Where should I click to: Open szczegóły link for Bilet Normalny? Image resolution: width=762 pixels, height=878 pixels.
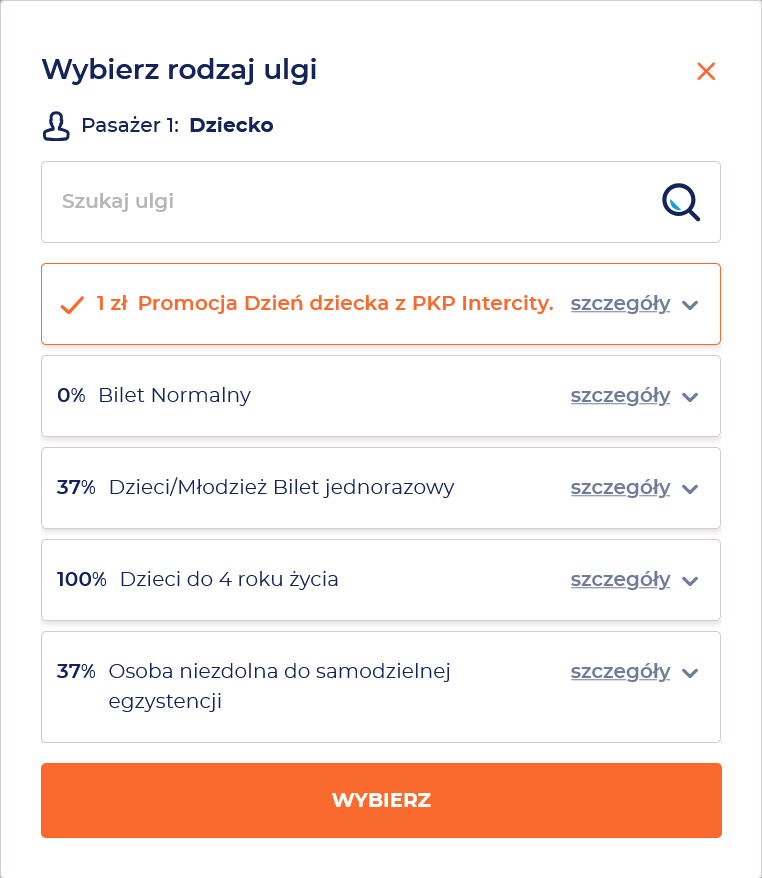(x=620, y=396)
